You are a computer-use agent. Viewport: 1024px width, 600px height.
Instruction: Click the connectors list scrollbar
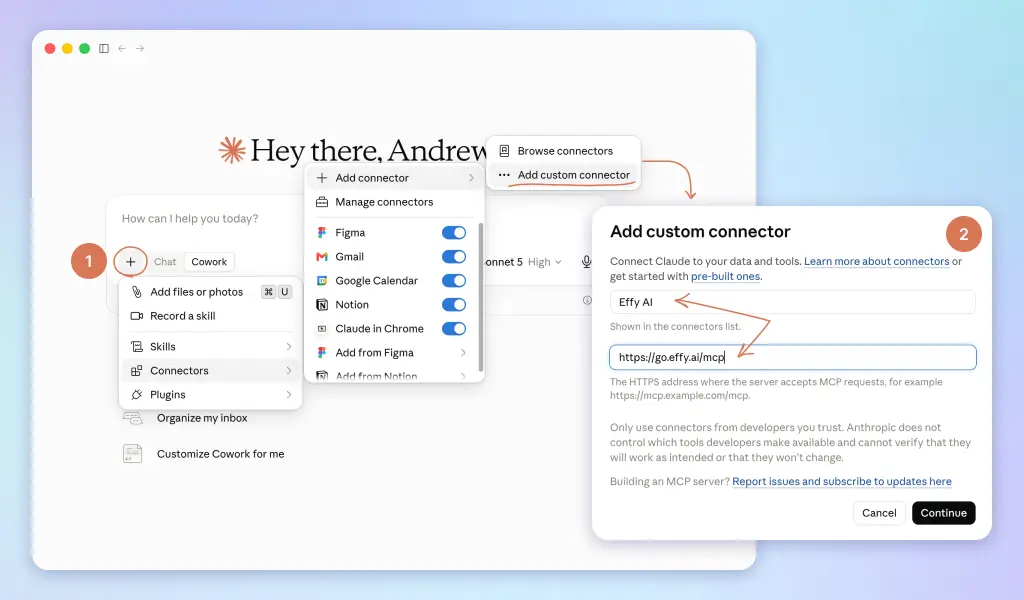click(x=481, y=297)
